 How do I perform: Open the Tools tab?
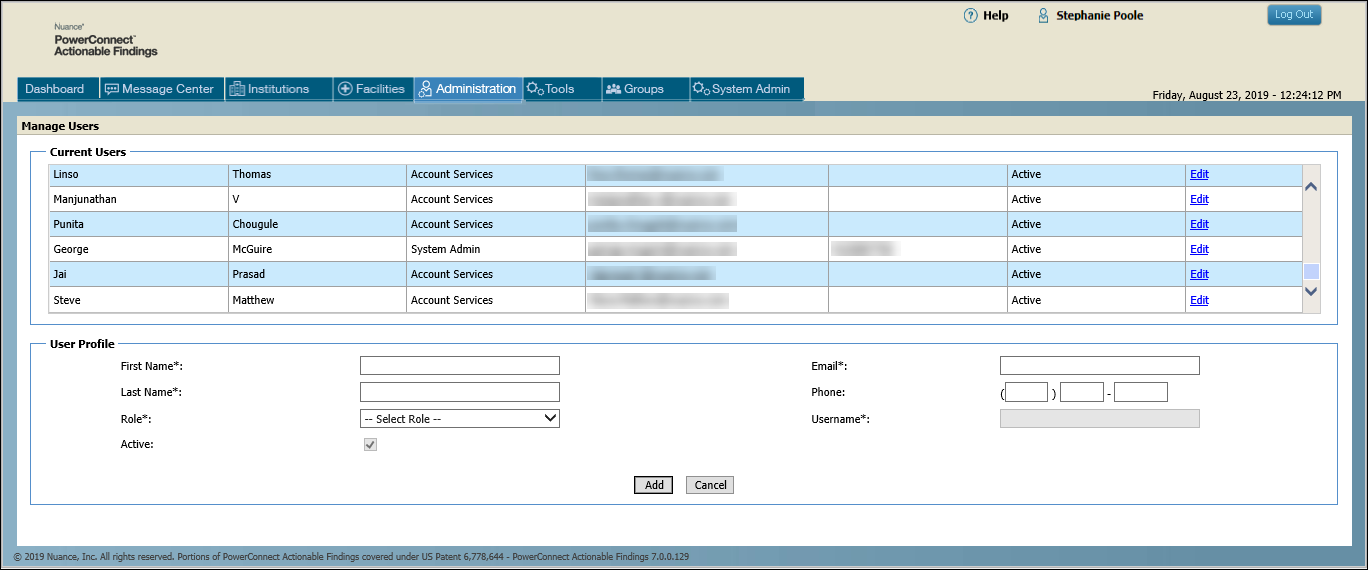tap(562, 89)
